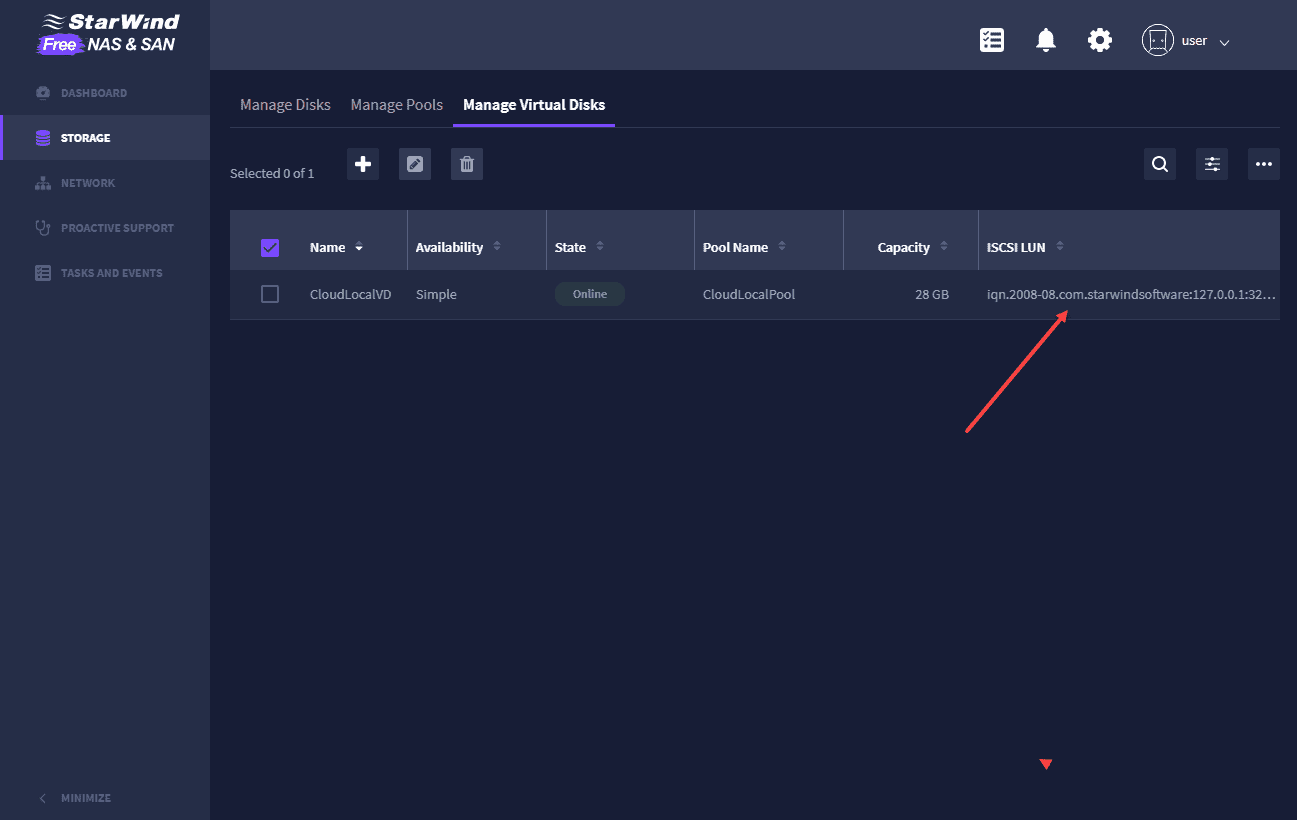Screen dimensions: 1297x820
Task: Expand the user account dropdown chevron
Action: pos(1224,42)
